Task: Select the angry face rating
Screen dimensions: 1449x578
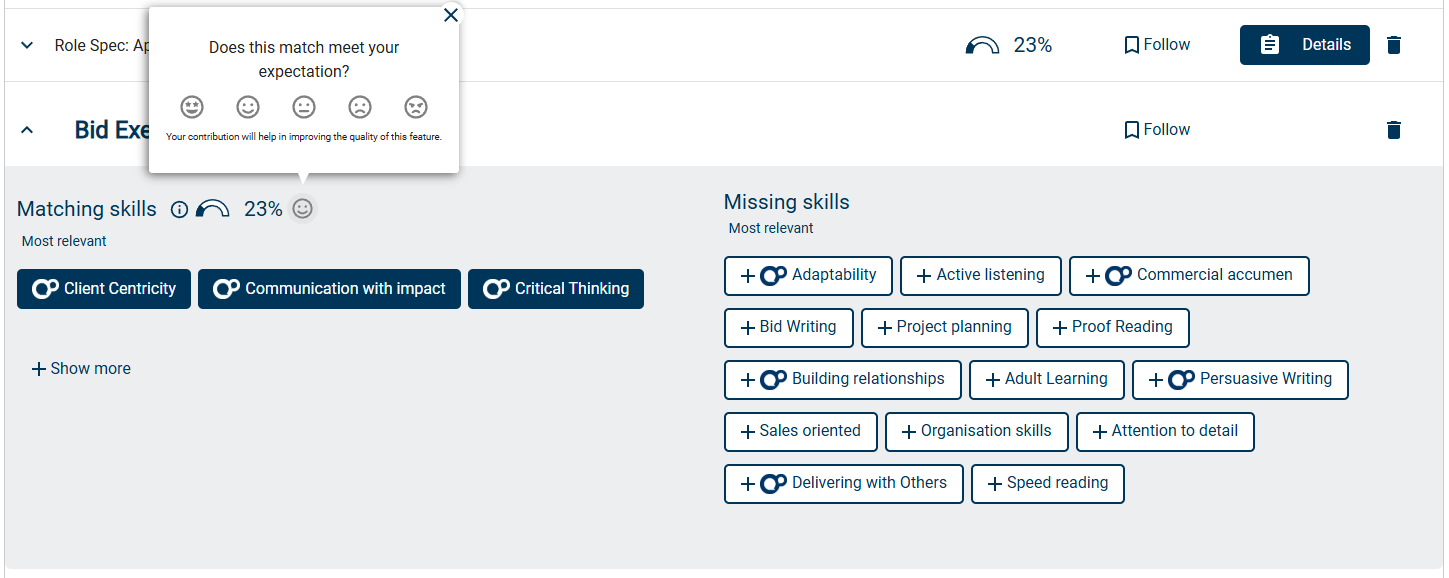Action: [416, 106]
